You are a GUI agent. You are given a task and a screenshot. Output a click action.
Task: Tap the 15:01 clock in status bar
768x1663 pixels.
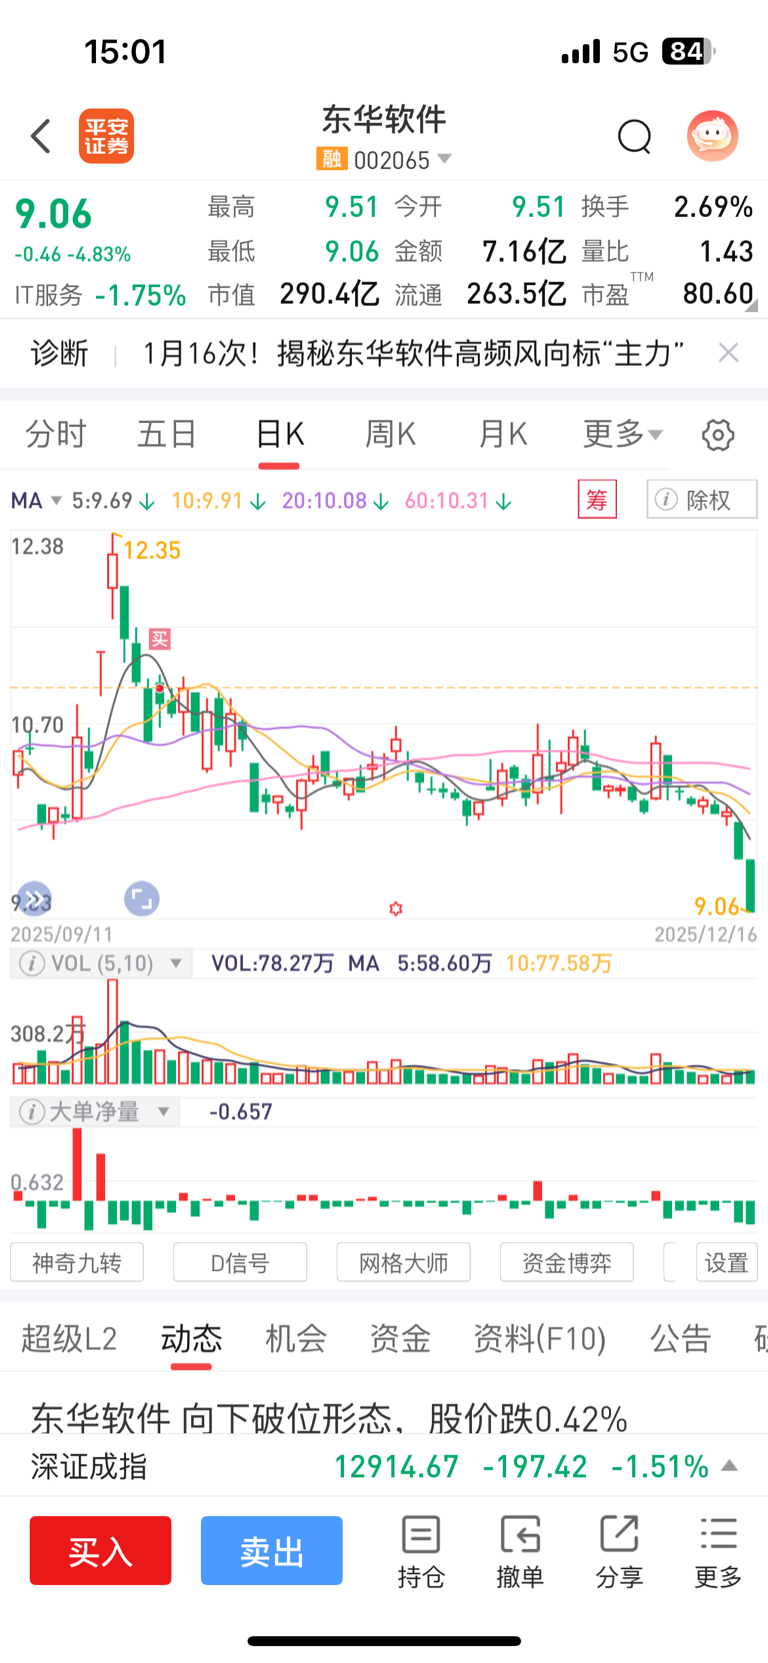126,51
